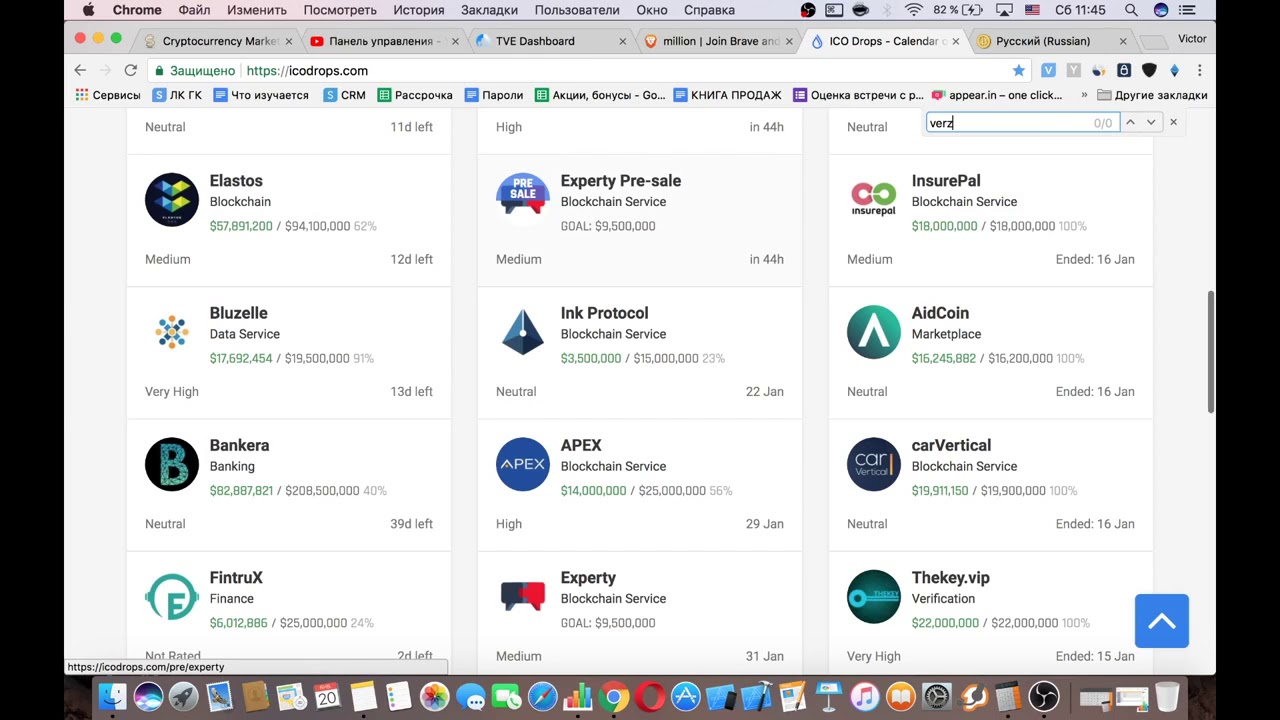Click the page vertical scrollbar thumb
This screenshot has width=1280, height=720.
point(1211,350)
